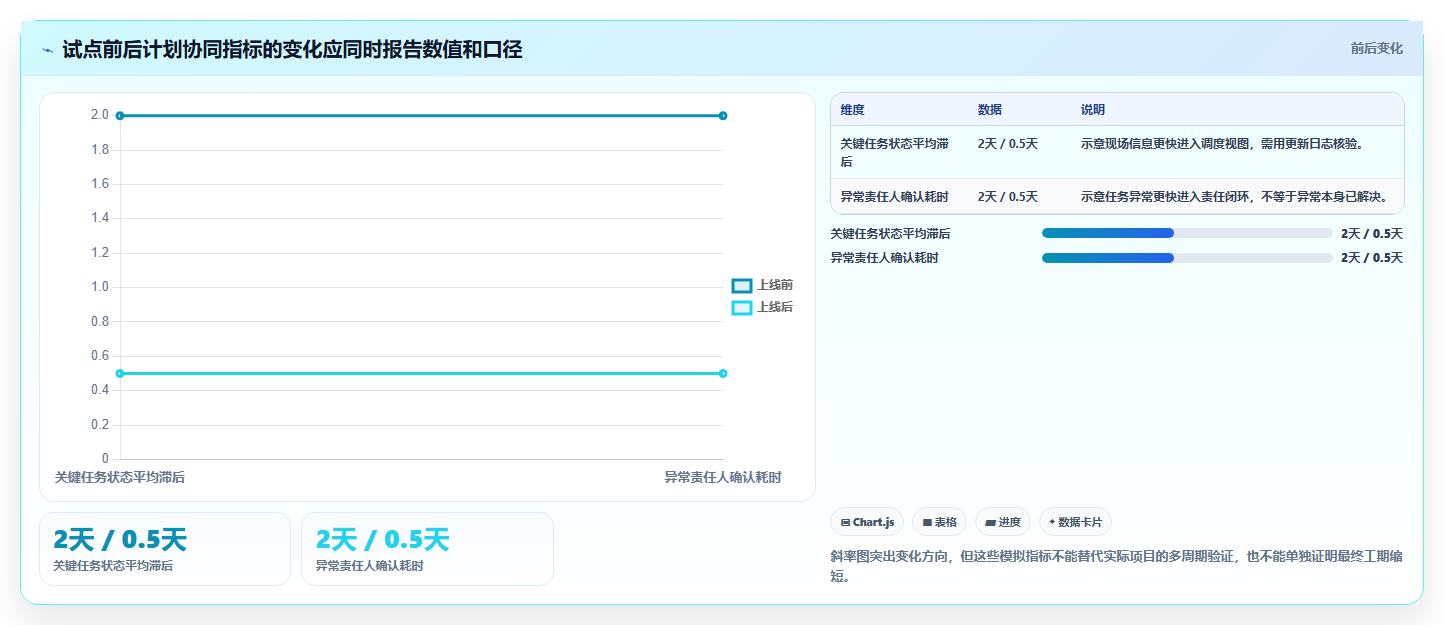
Task: Click the 关键任务状态平均滞后 progress bar
Action: pos(1187,233)
